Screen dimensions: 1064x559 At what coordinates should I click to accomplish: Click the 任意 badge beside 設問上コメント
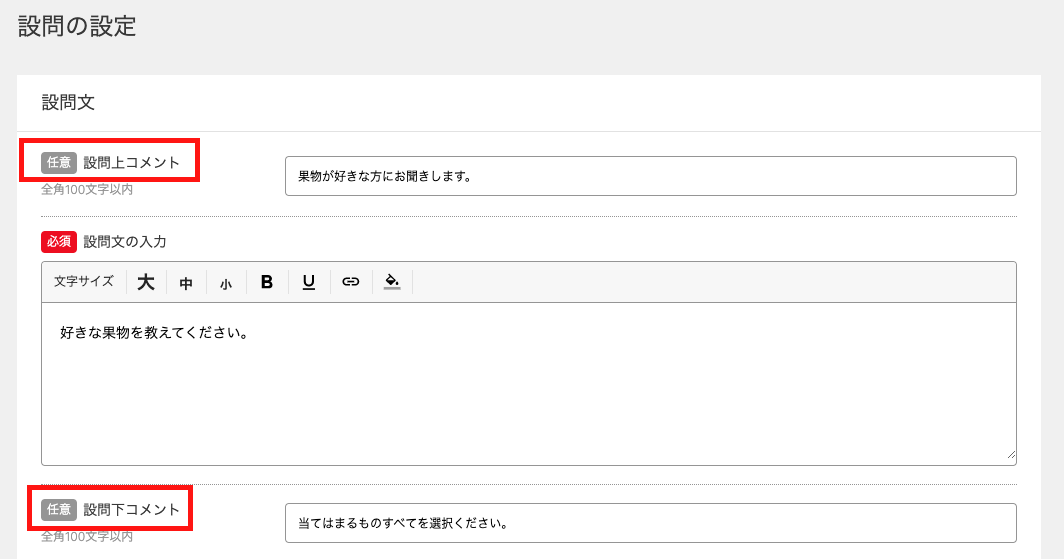(x=59, y=163)
